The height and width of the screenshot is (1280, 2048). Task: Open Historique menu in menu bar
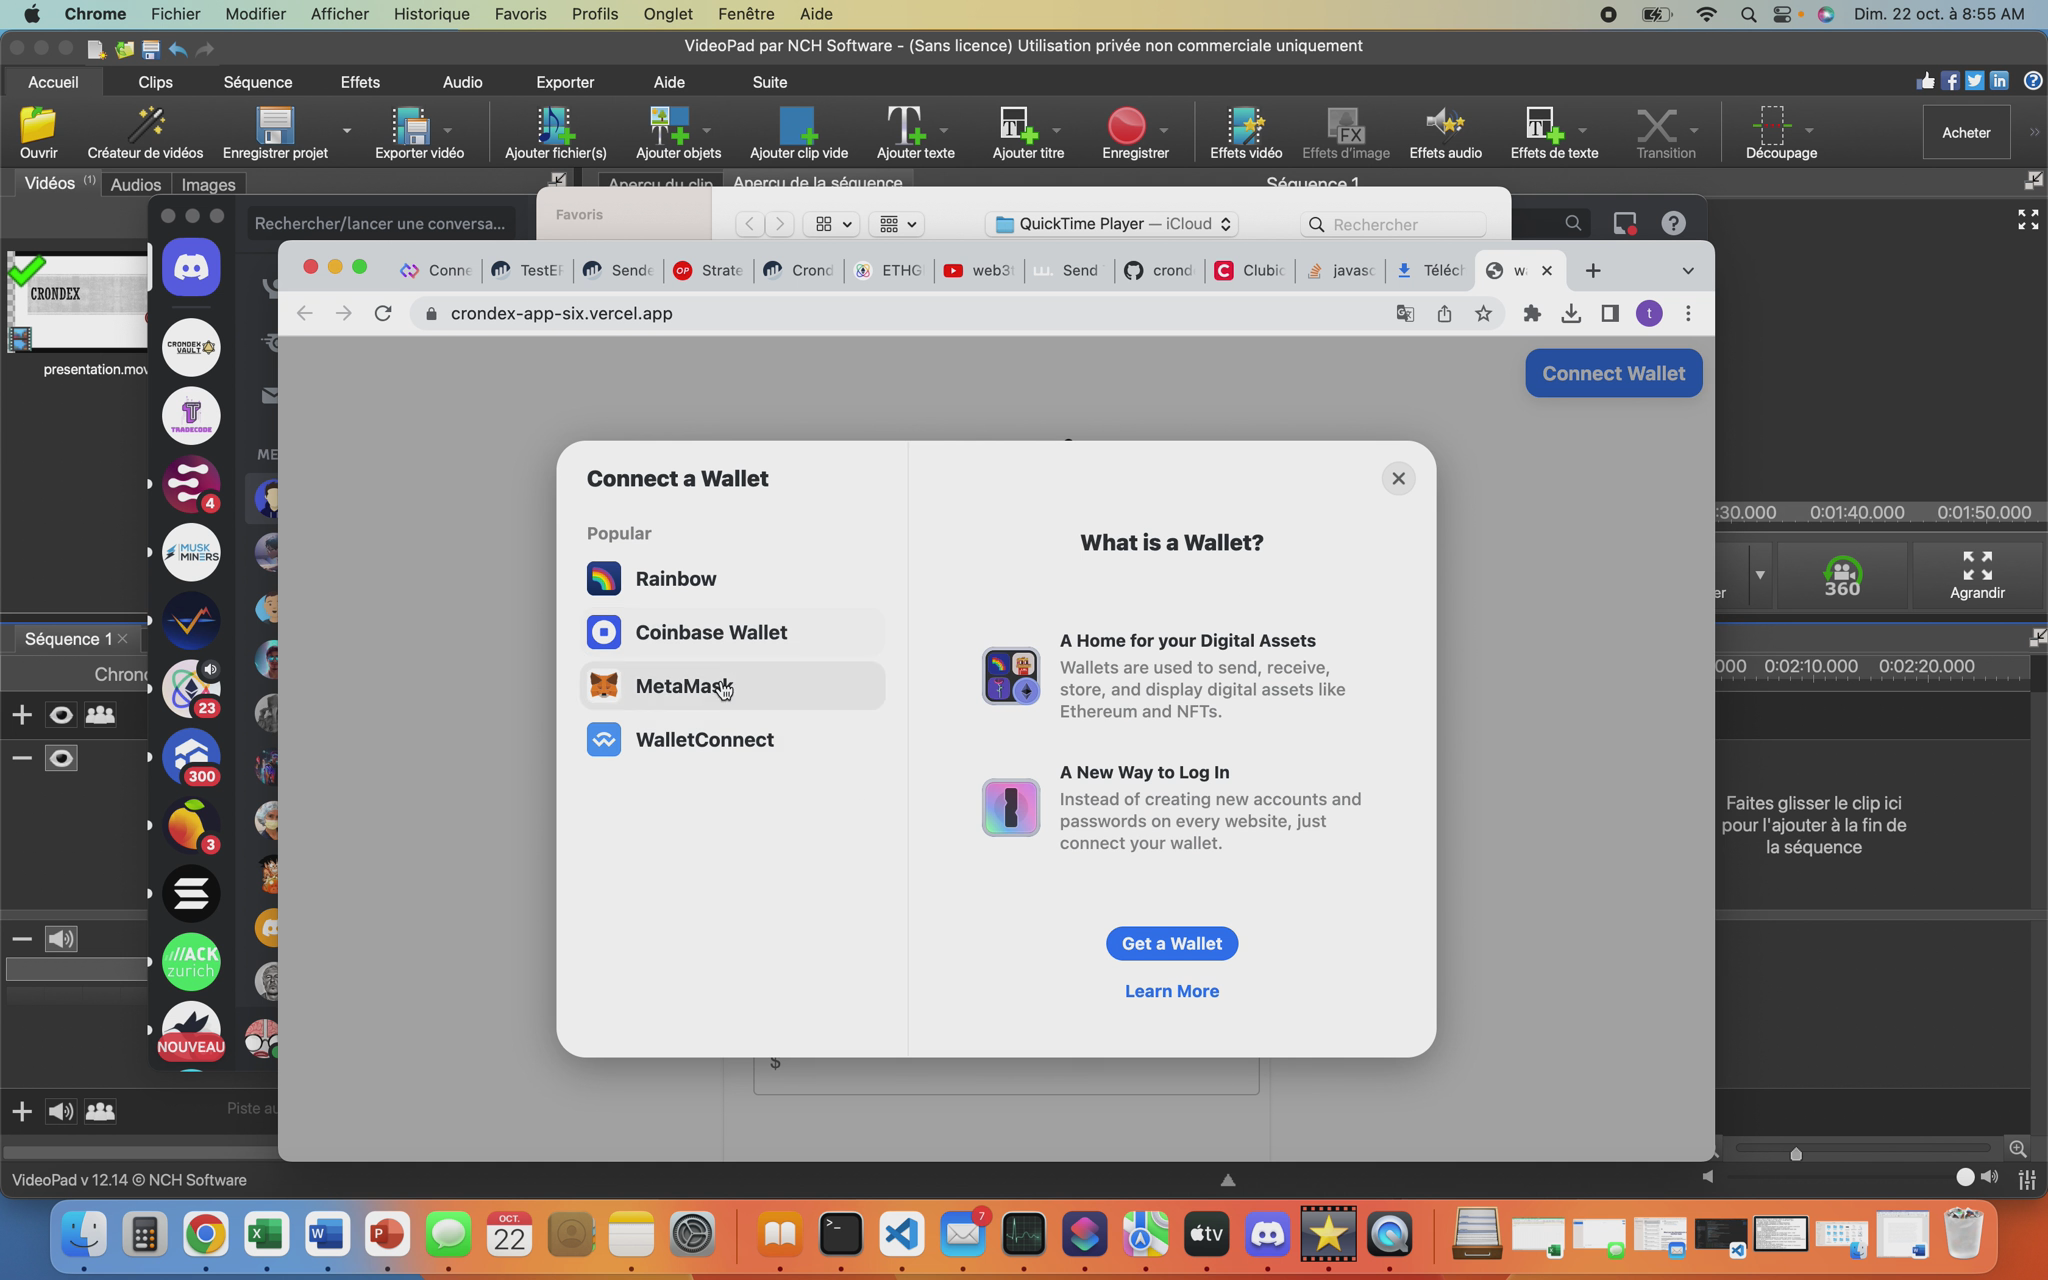pos(431,14)
